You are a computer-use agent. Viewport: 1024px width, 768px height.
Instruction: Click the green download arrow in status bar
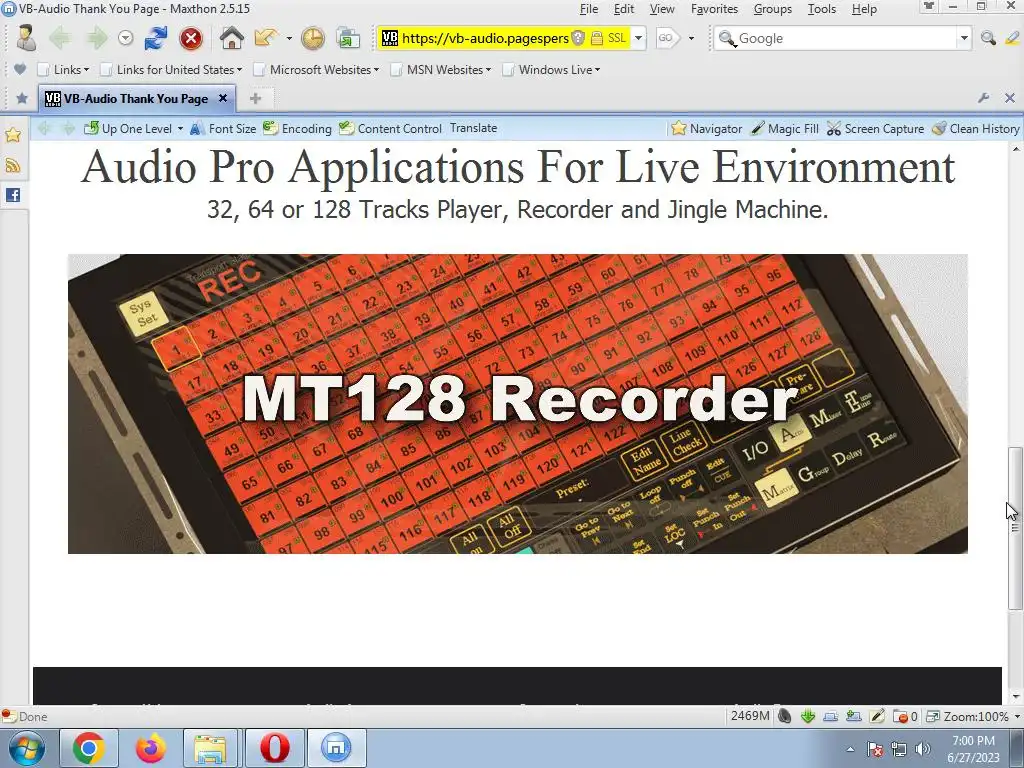pos(808,716)
